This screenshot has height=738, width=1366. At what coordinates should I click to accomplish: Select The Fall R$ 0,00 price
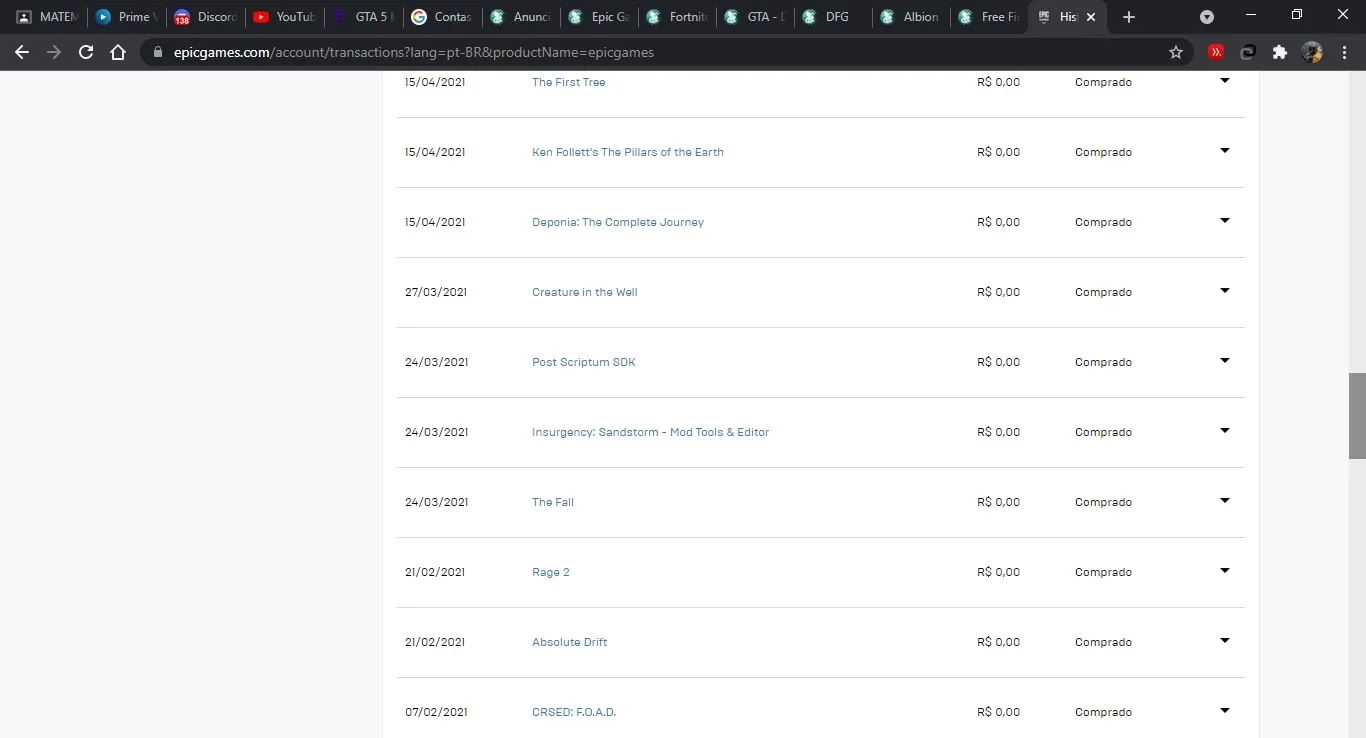998,502
